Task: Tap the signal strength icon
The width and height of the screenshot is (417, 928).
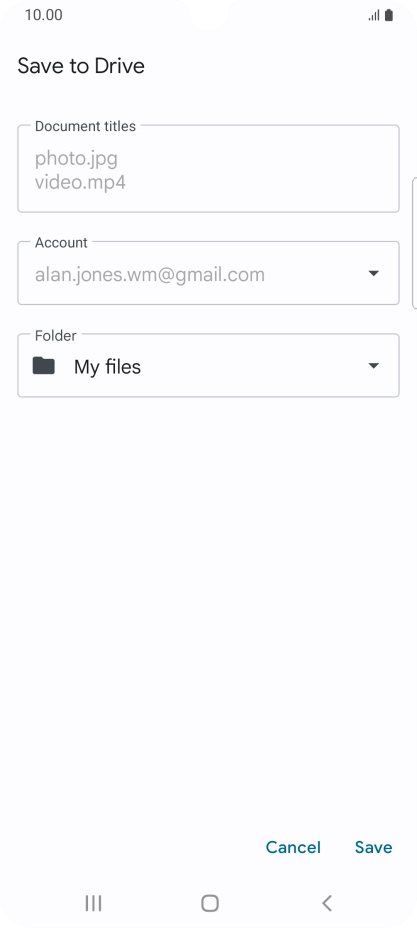Action: tap(374, 16)
